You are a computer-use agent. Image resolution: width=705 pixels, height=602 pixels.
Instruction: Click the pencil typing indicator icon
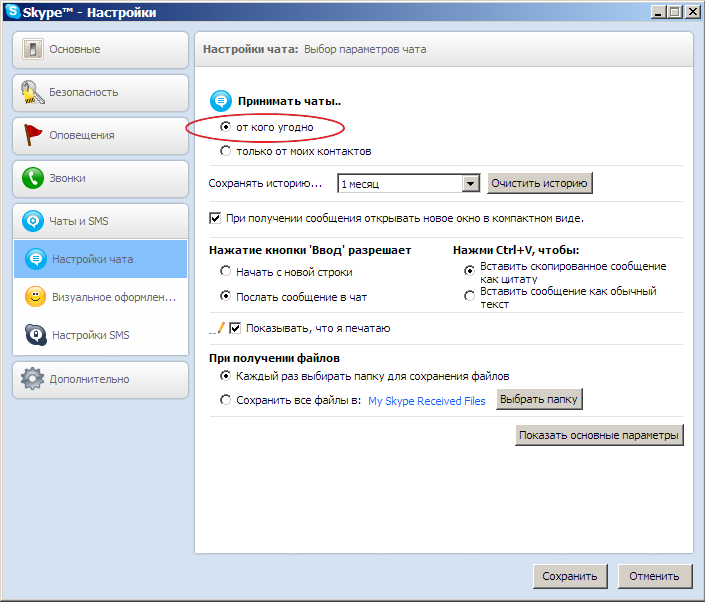tap(217, 329)
